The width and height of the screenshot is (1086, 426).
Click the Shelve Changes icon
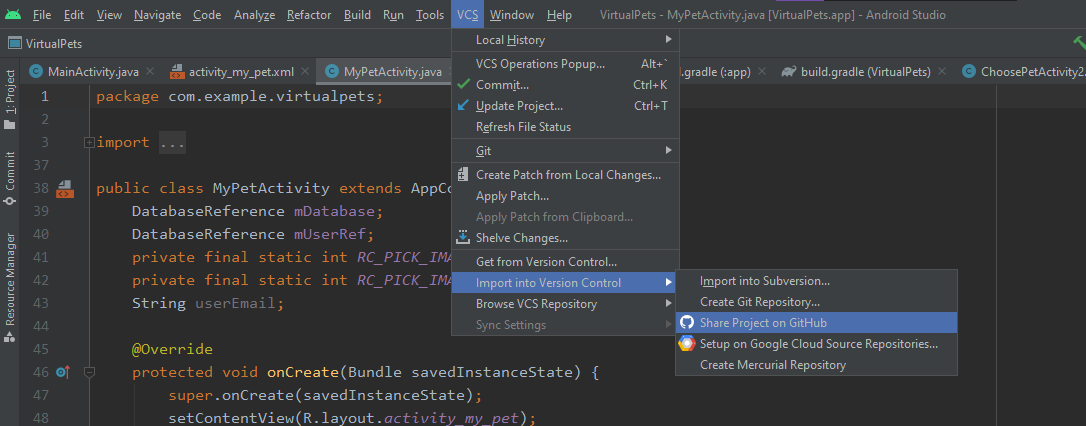463,238
